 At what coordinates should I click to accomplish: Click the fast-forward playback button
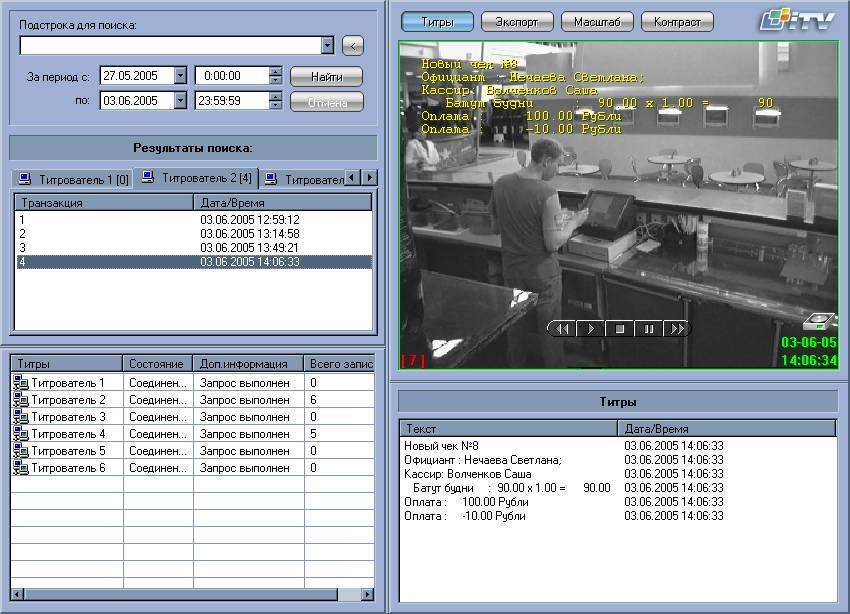677,328
